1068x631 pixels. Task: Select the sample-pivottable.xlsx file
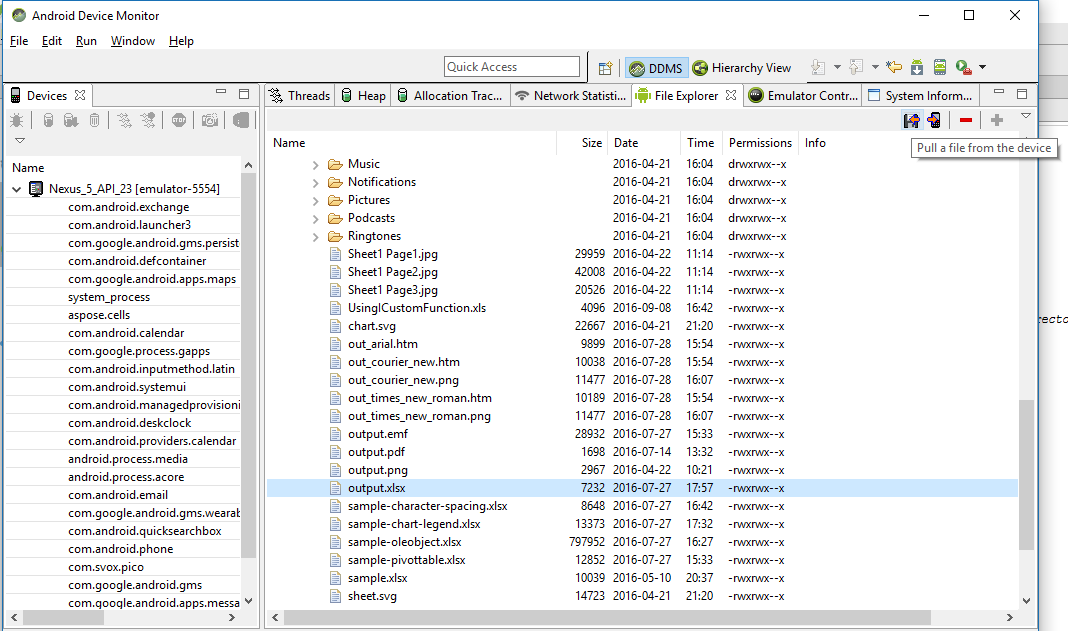(x=406, y=560)
